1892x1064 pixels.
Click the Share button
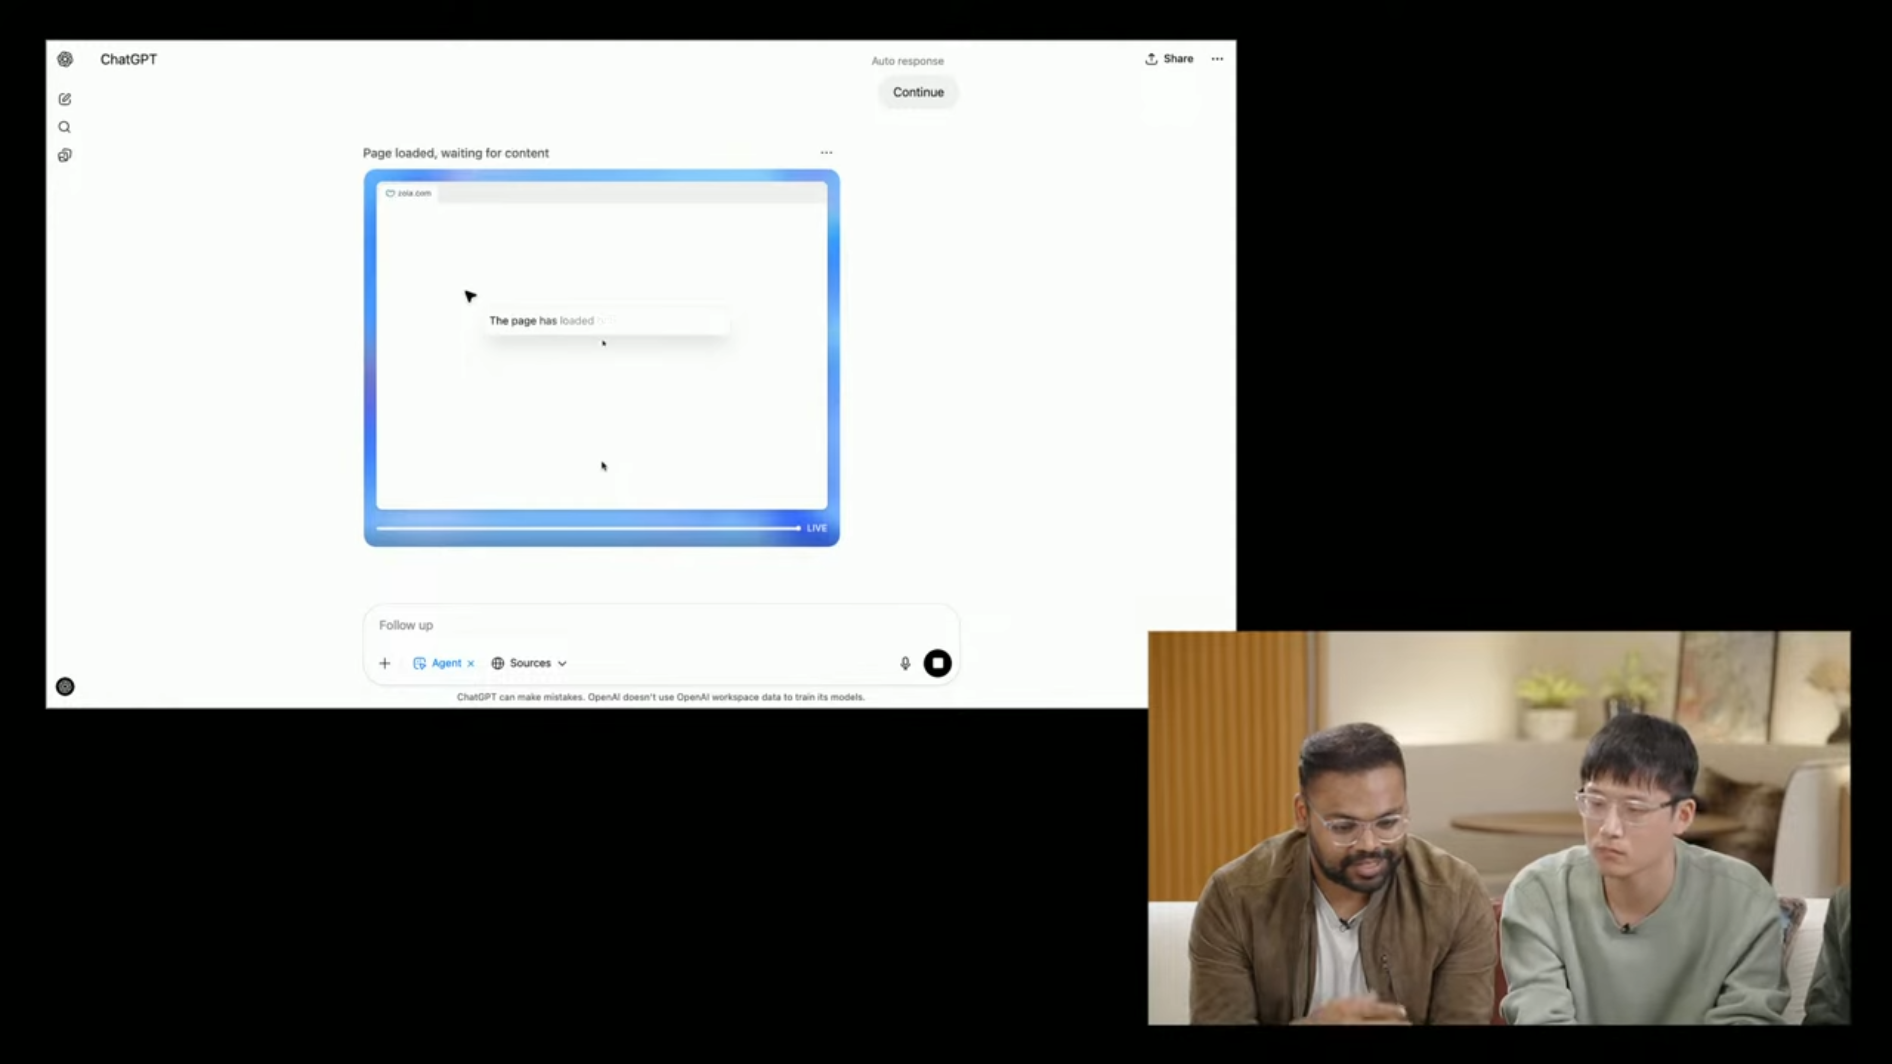(1169, 59)
